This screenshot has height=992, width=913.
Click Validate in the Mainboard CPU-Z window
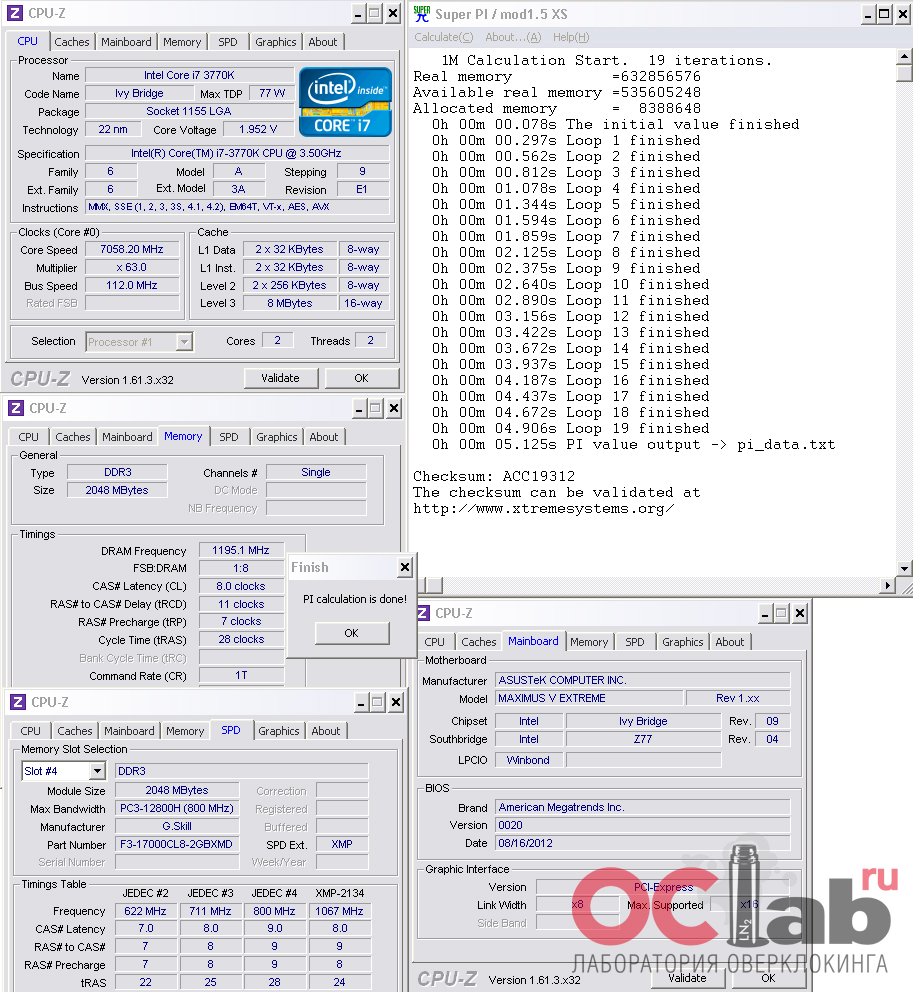(x=687, y=978)
